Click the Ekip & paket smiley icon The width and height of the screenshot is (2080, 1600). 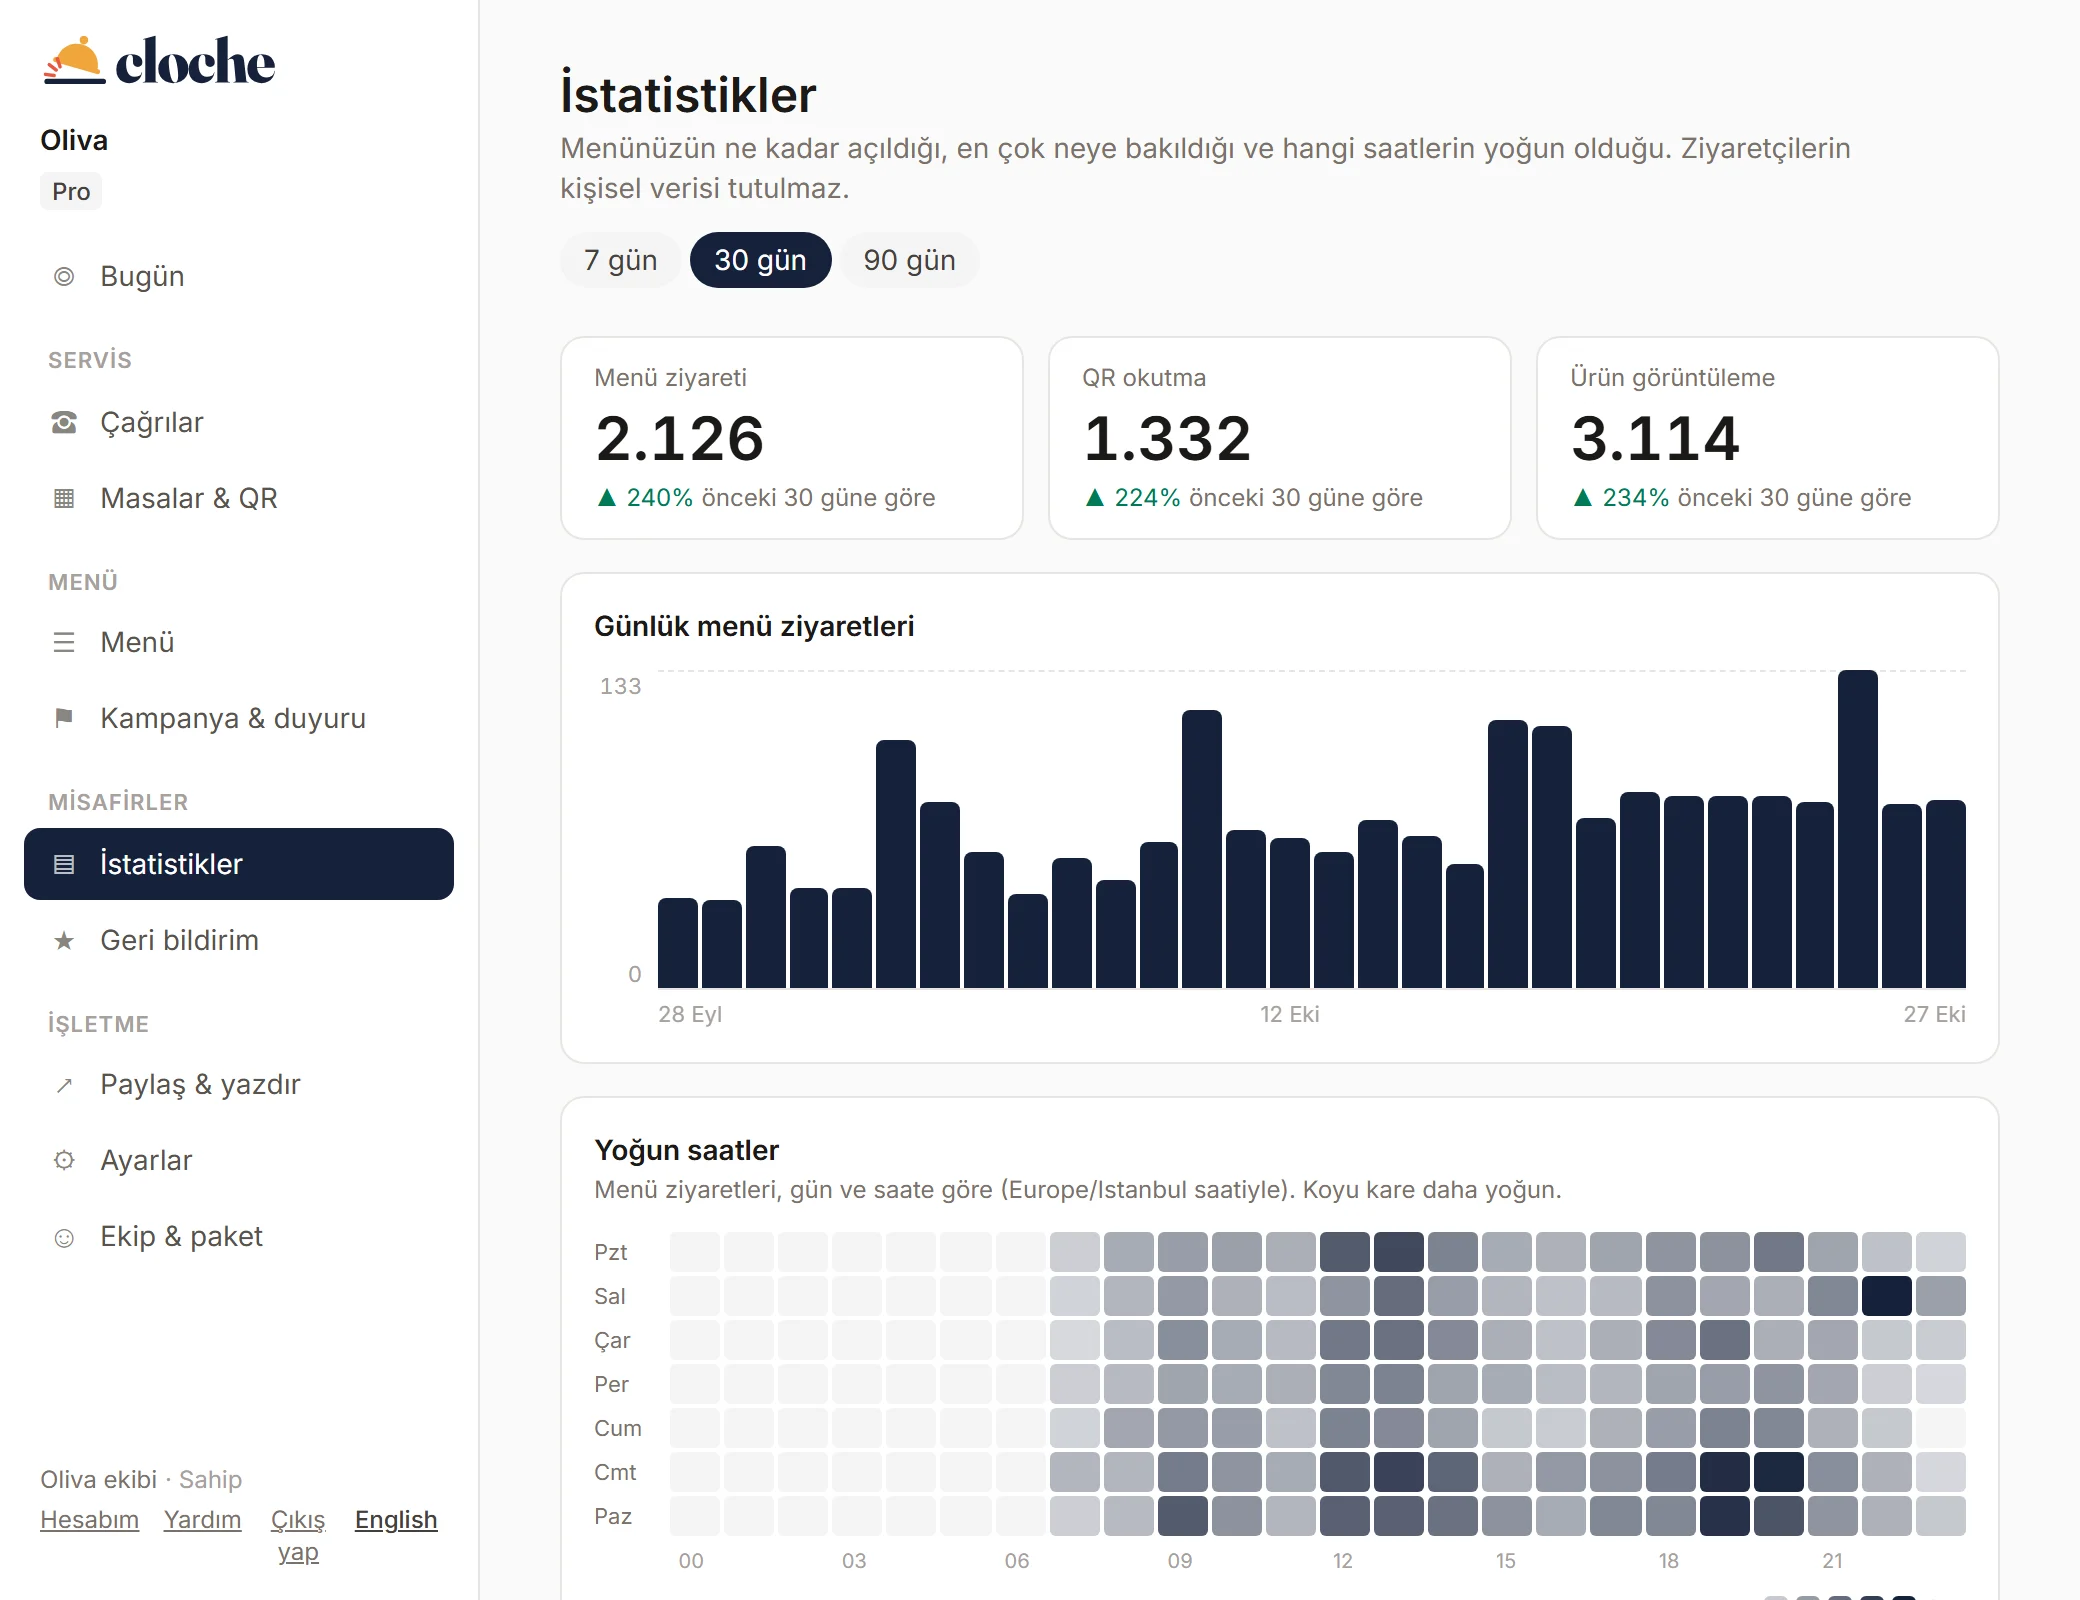pyautogui.click(x=64, y=1238)
